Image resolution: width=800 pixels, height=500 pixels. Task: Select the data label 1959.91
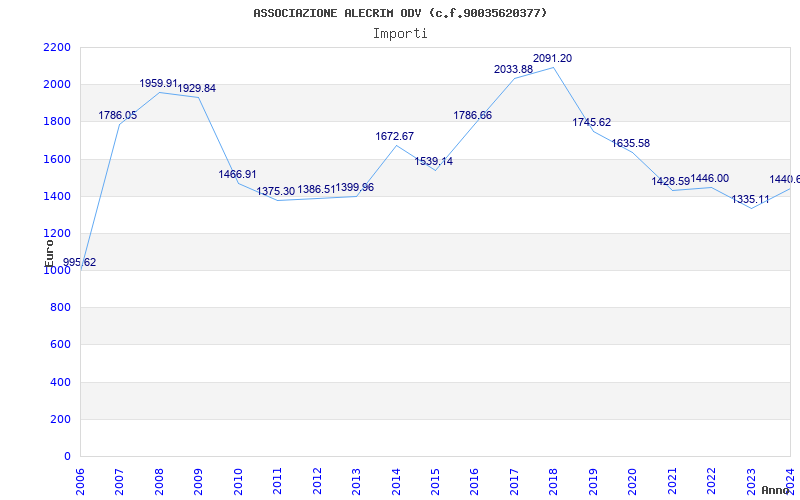[x=159, y=83]
